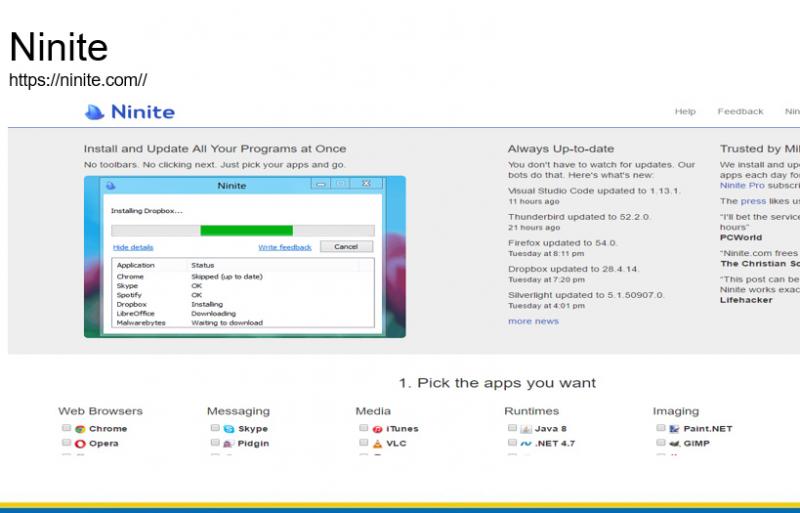
Task: Click the Opera browser icon
Action: (x=80, y=444)
